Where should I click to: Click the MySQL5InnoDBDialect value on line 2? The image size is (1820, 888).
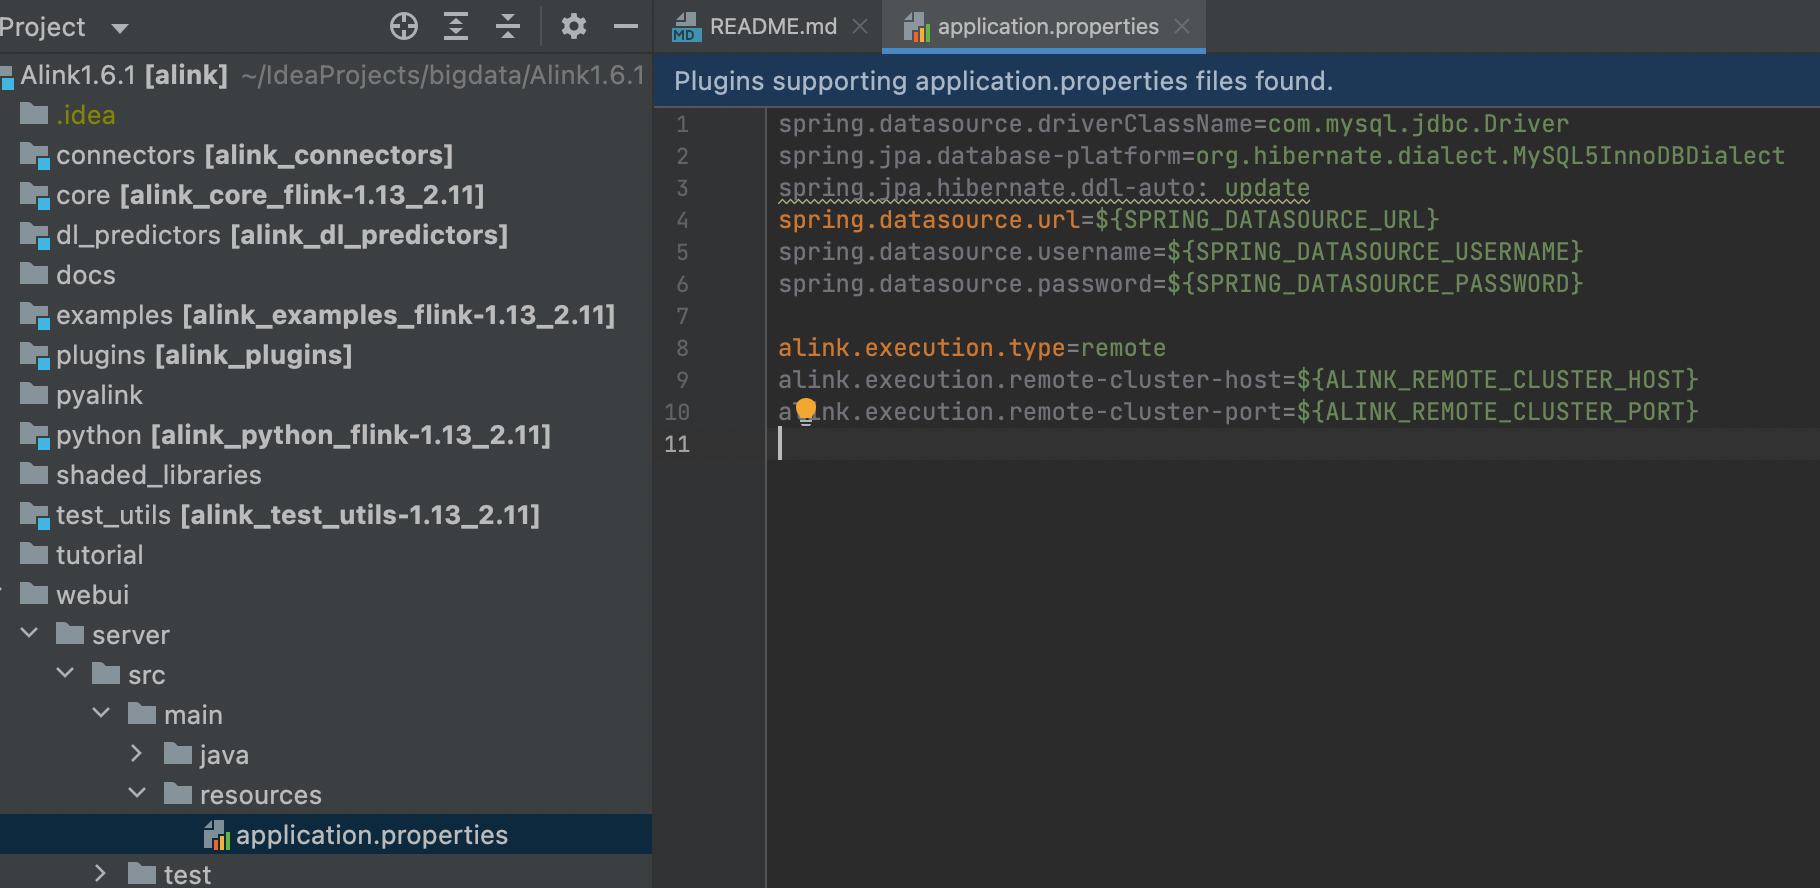[x=1648, y=156]
